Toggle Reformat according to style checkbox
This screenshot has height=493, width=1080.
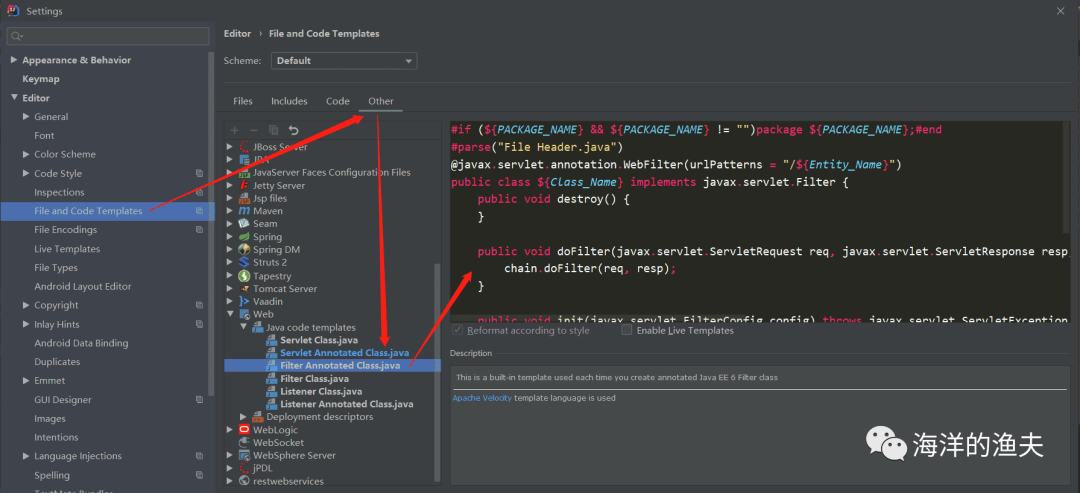457,331
